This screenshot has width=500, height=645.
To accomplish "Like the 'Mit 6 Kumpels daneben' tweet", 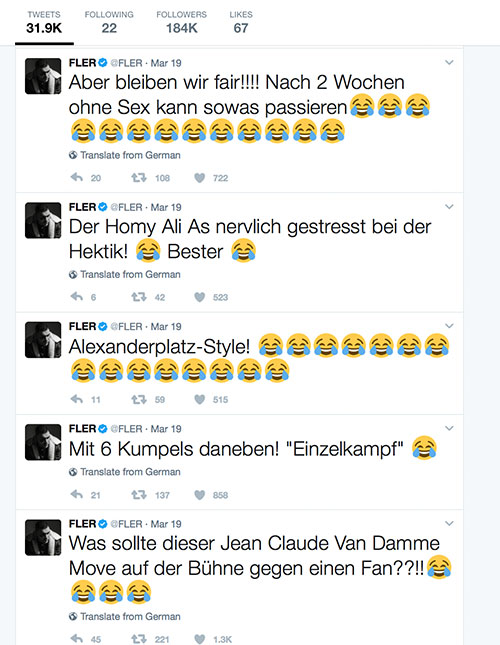I will point(199,495).
